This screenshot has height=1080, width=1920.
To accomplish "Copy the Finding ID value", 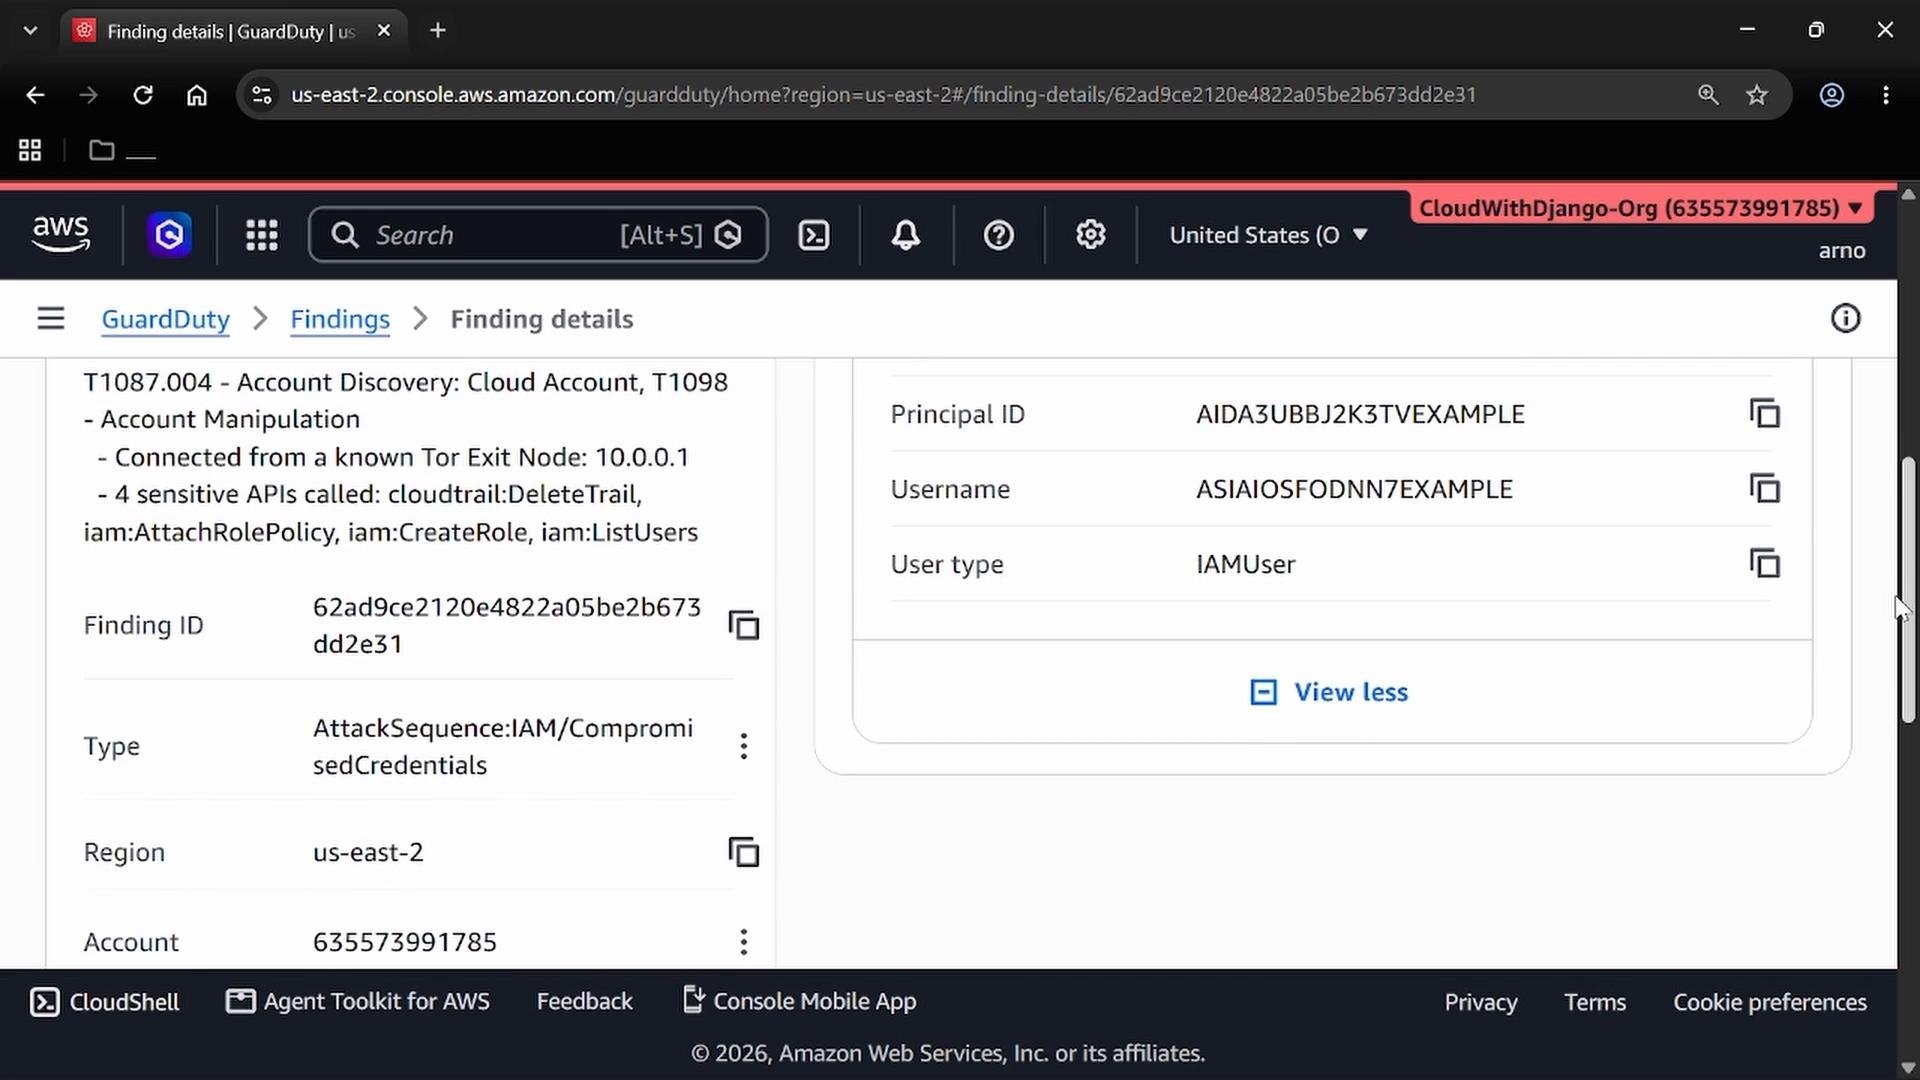I will pyautogui.click(x=744, y=625).
